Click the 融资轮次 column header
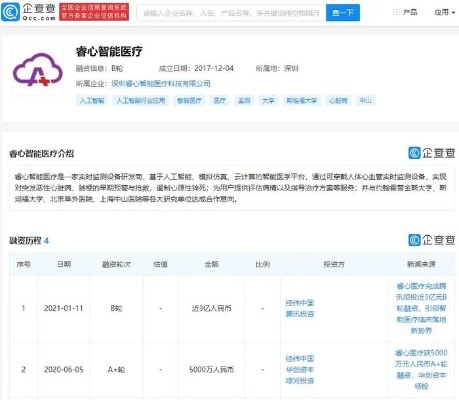459x400 pixels. tap(116, 264)
